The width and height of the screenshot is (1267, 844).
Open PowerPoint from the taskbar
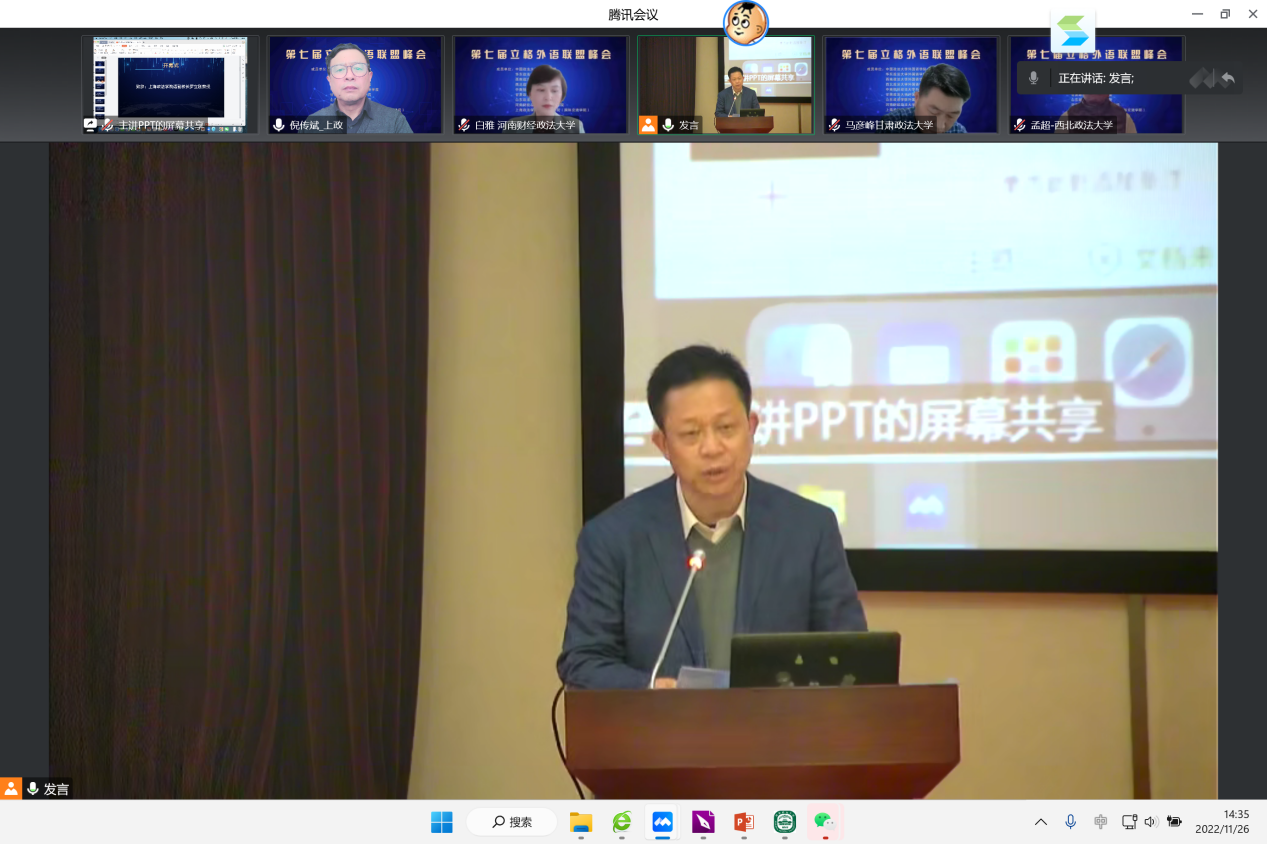[x=743, y=822]
